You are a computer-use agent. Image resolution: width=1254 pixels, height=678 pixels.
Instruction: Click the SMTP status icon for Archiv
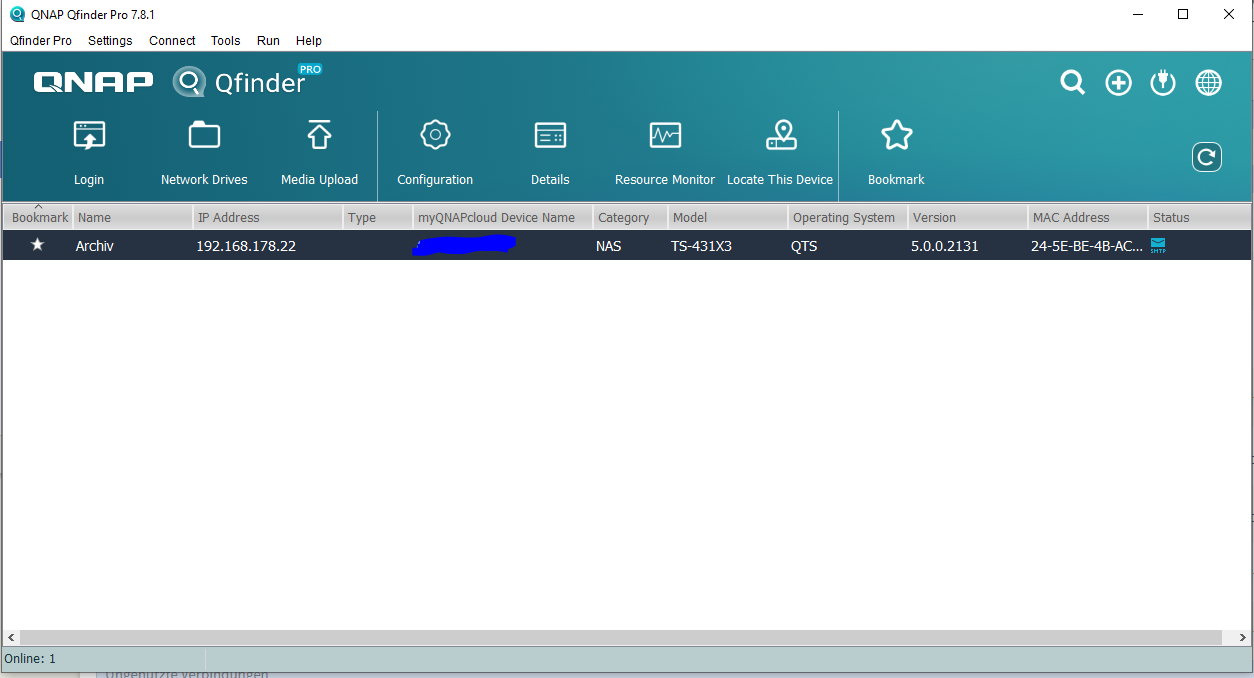click(x=1158, y=245)
